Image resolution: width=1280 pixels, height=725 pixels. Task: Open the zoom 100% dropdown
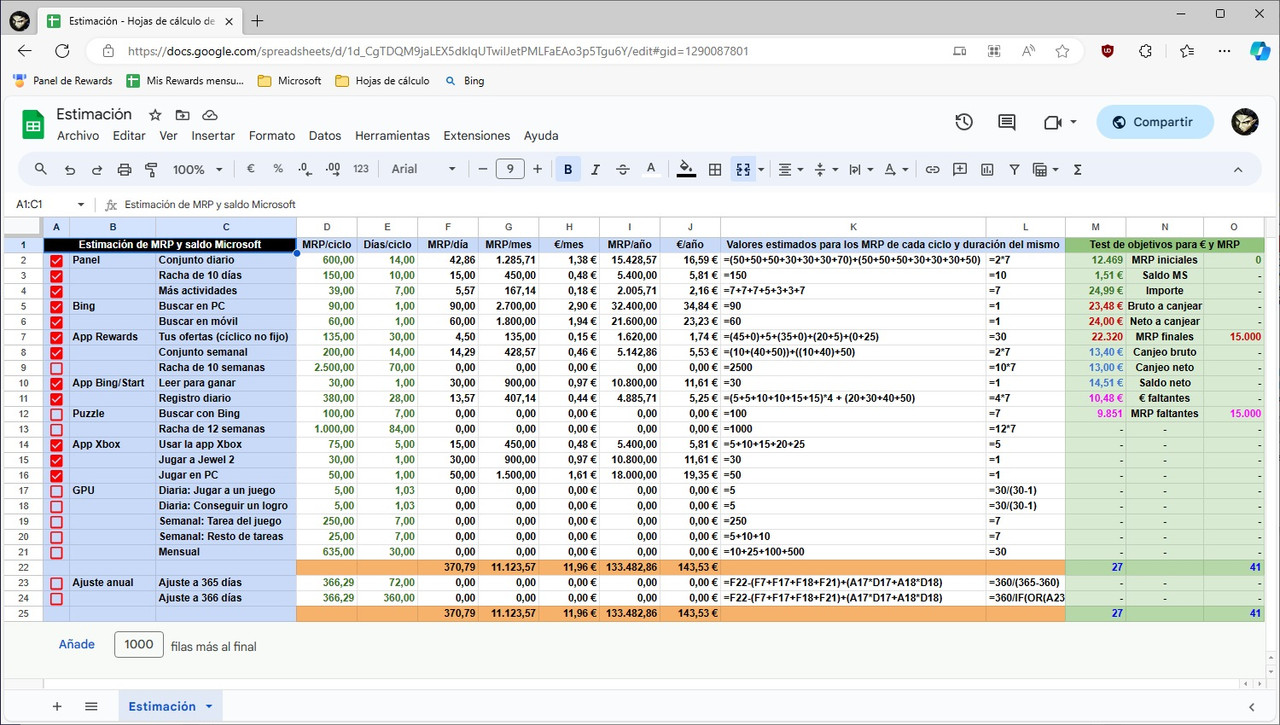(x=198, y=169)
